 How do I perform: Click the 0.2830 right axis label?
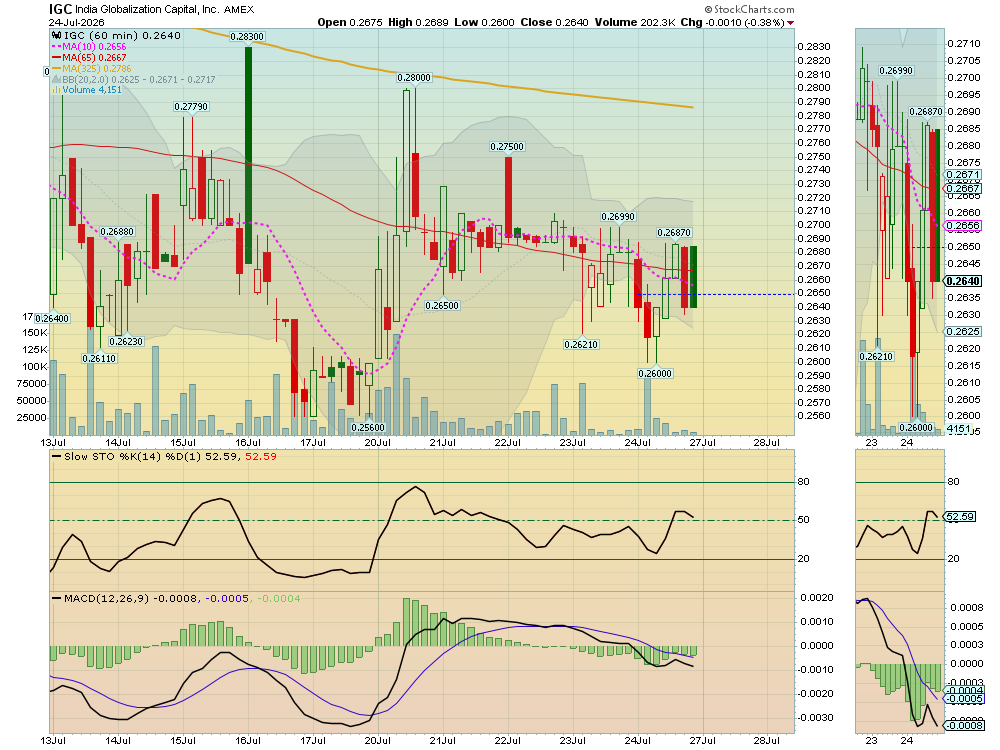[x=814, y=47]
